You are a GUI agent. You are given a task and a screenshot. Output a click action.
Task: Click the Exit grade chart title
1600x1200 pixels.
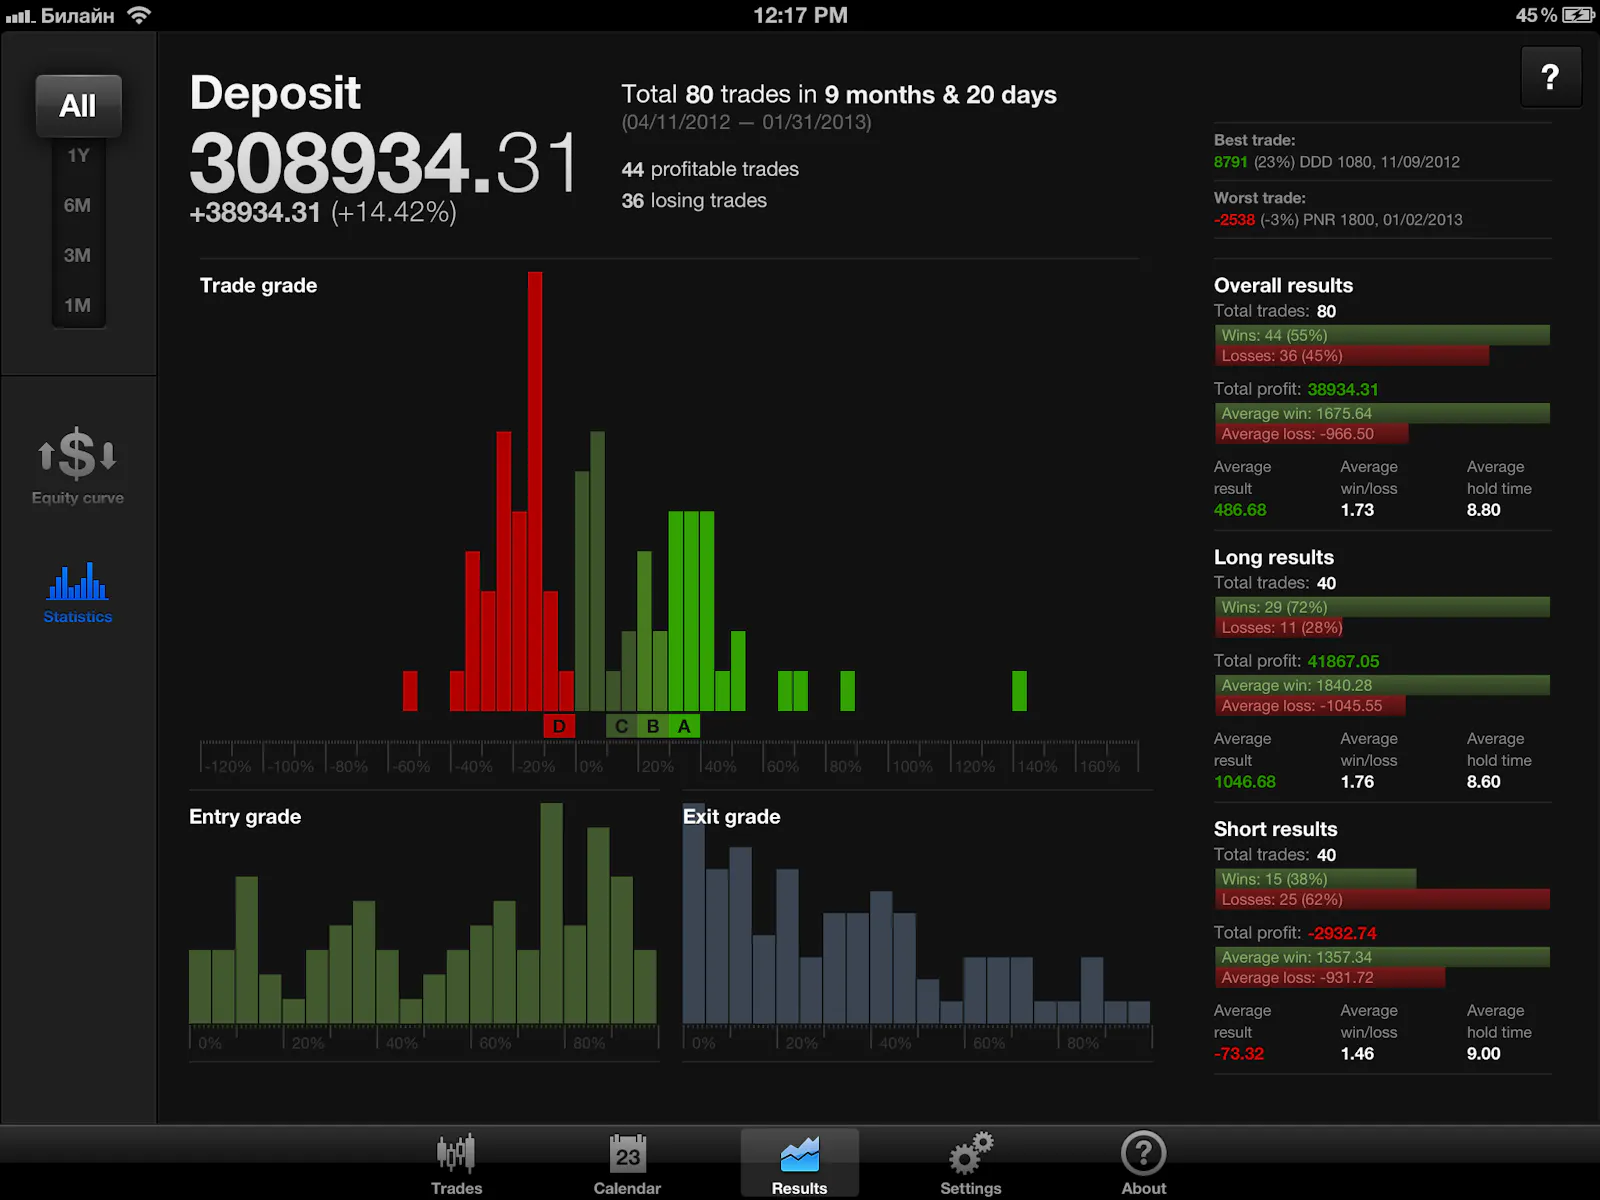(731, 817)
